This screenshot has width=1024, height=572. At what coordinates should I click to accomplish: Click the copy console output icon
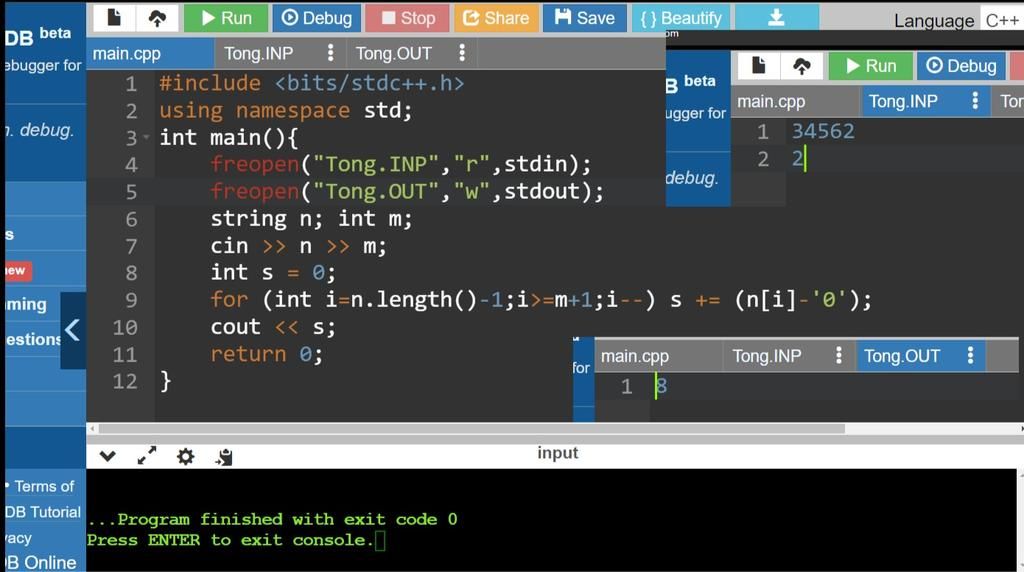click(224, 457)
